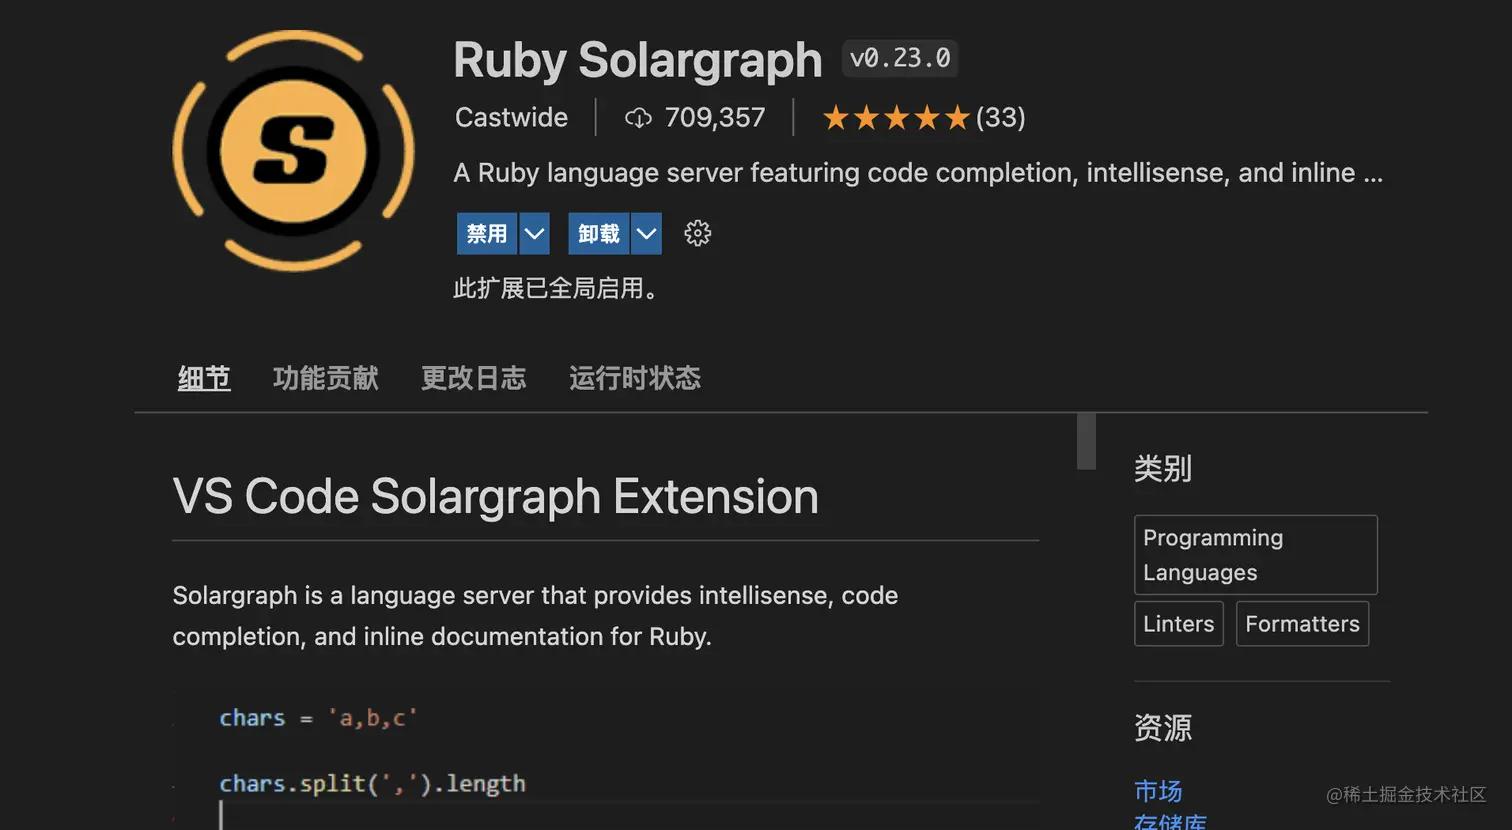Switch to the 细节 (Details) tab

coord(204,378)
